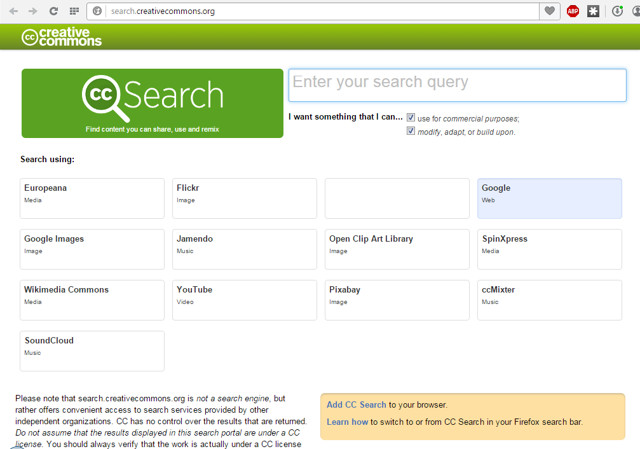Select the Europeana media search option

[92, 198]
